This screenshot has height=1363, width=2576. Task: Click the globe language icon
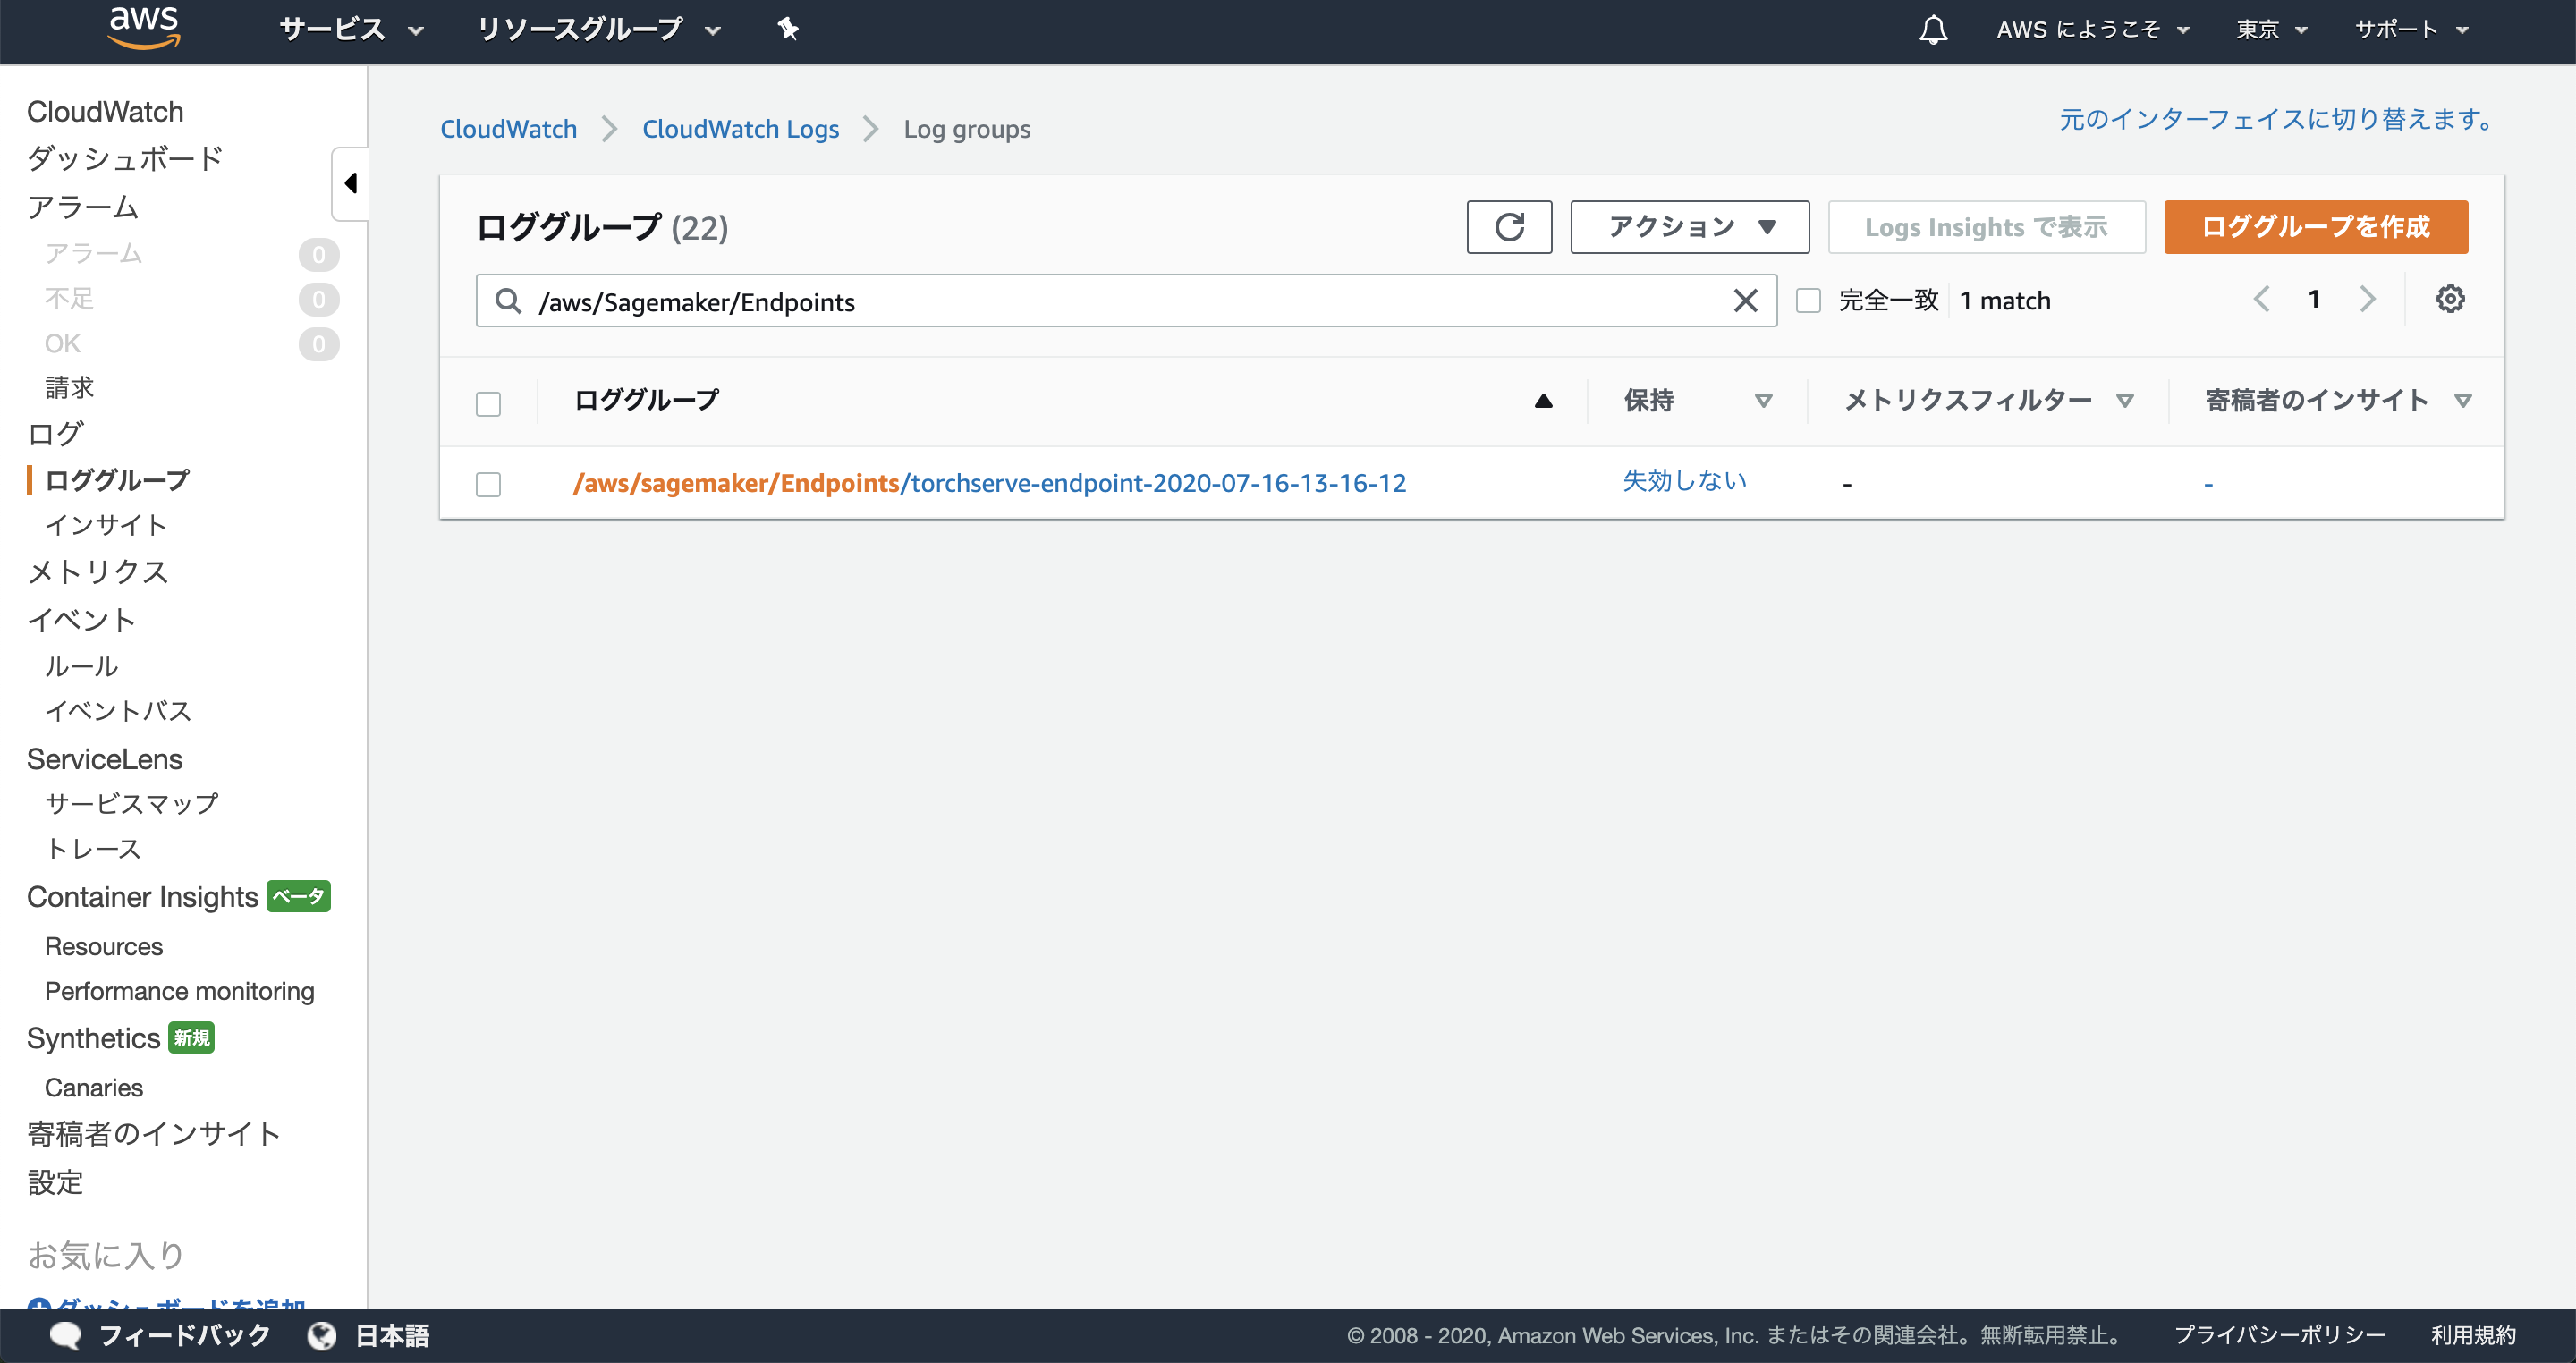point(321,1335)
